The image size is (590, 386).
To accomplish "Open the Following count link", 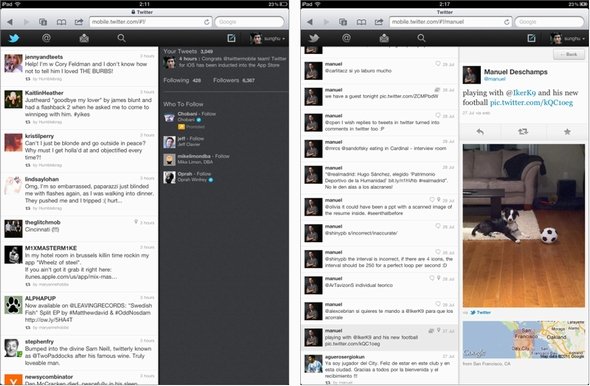I will pos(182,80).
